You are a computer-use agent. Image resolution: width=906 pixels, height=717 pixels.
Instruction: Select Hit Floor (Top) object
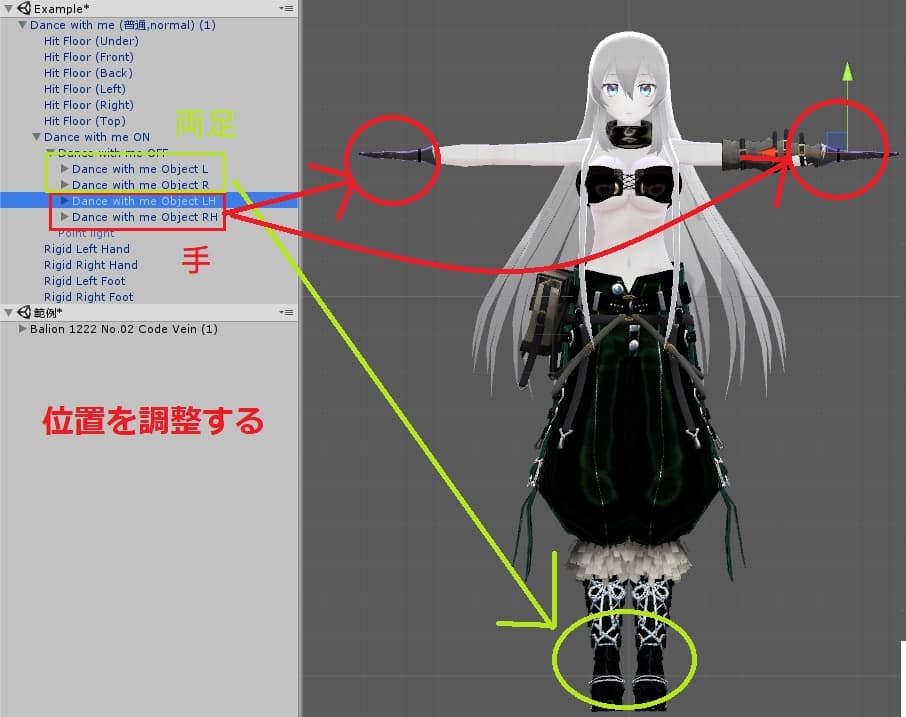[85, 121]
